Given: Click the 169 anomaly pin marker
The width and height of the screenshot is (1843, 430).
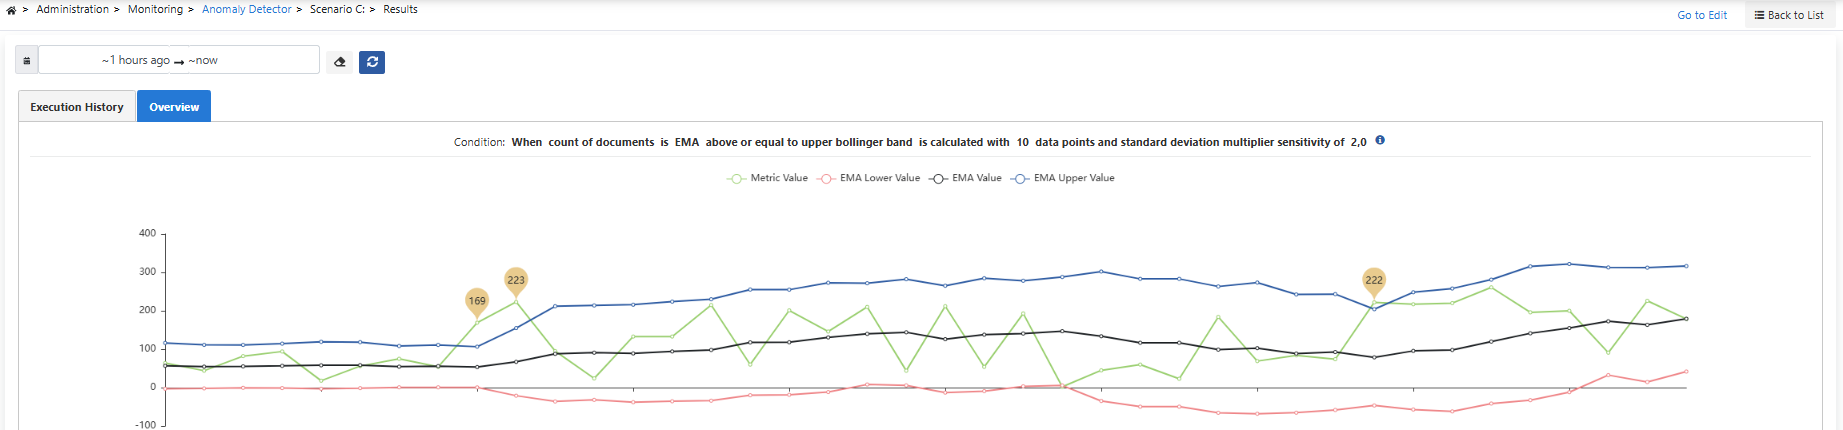Looking at the screenshot, I should point(477,301).
